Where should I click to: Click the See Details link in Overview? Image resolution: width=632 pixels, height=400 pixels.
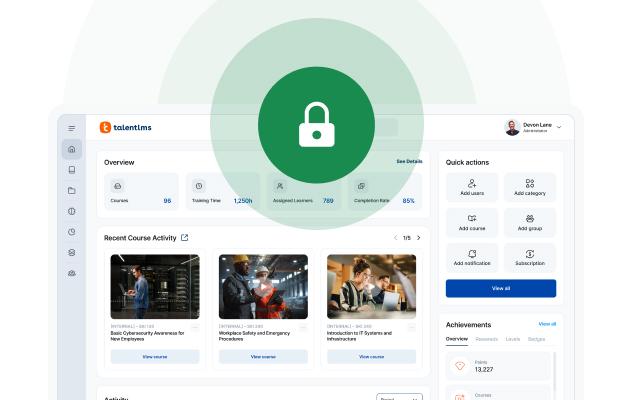click(x=409, y=161)
